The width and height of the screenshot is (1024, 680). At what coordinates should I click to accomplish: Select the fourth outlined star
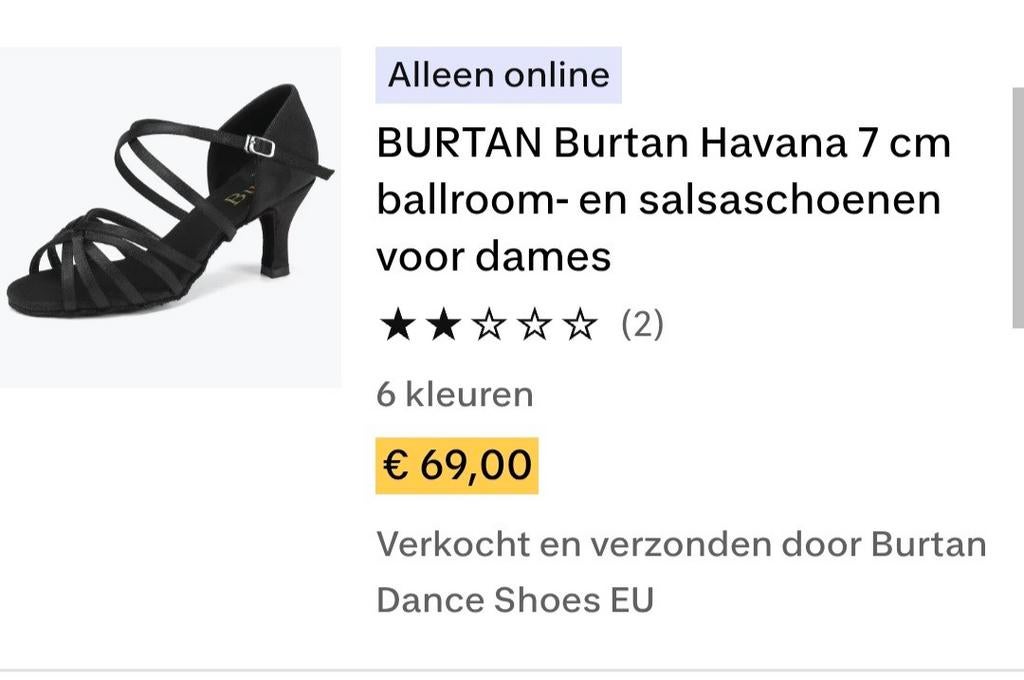tap(536, 322)
